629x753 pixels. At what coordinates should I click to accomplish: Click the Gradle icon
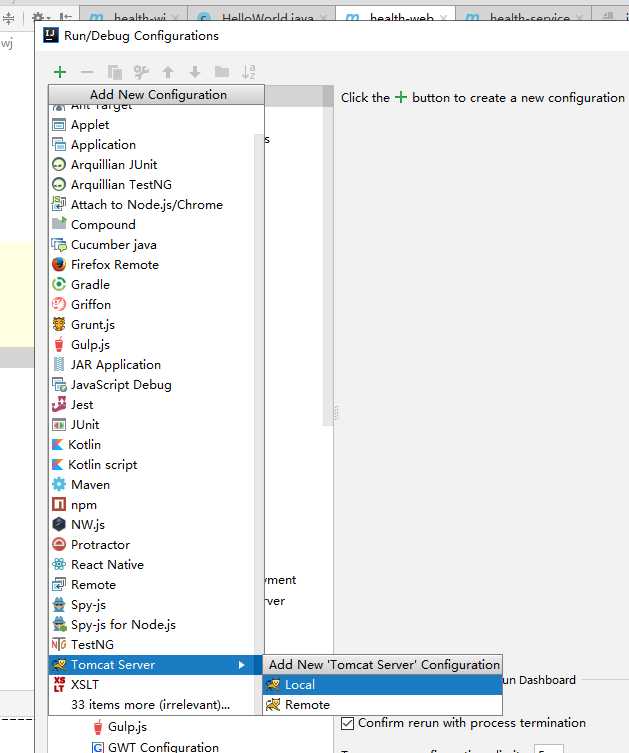click(x=59, y=285)
